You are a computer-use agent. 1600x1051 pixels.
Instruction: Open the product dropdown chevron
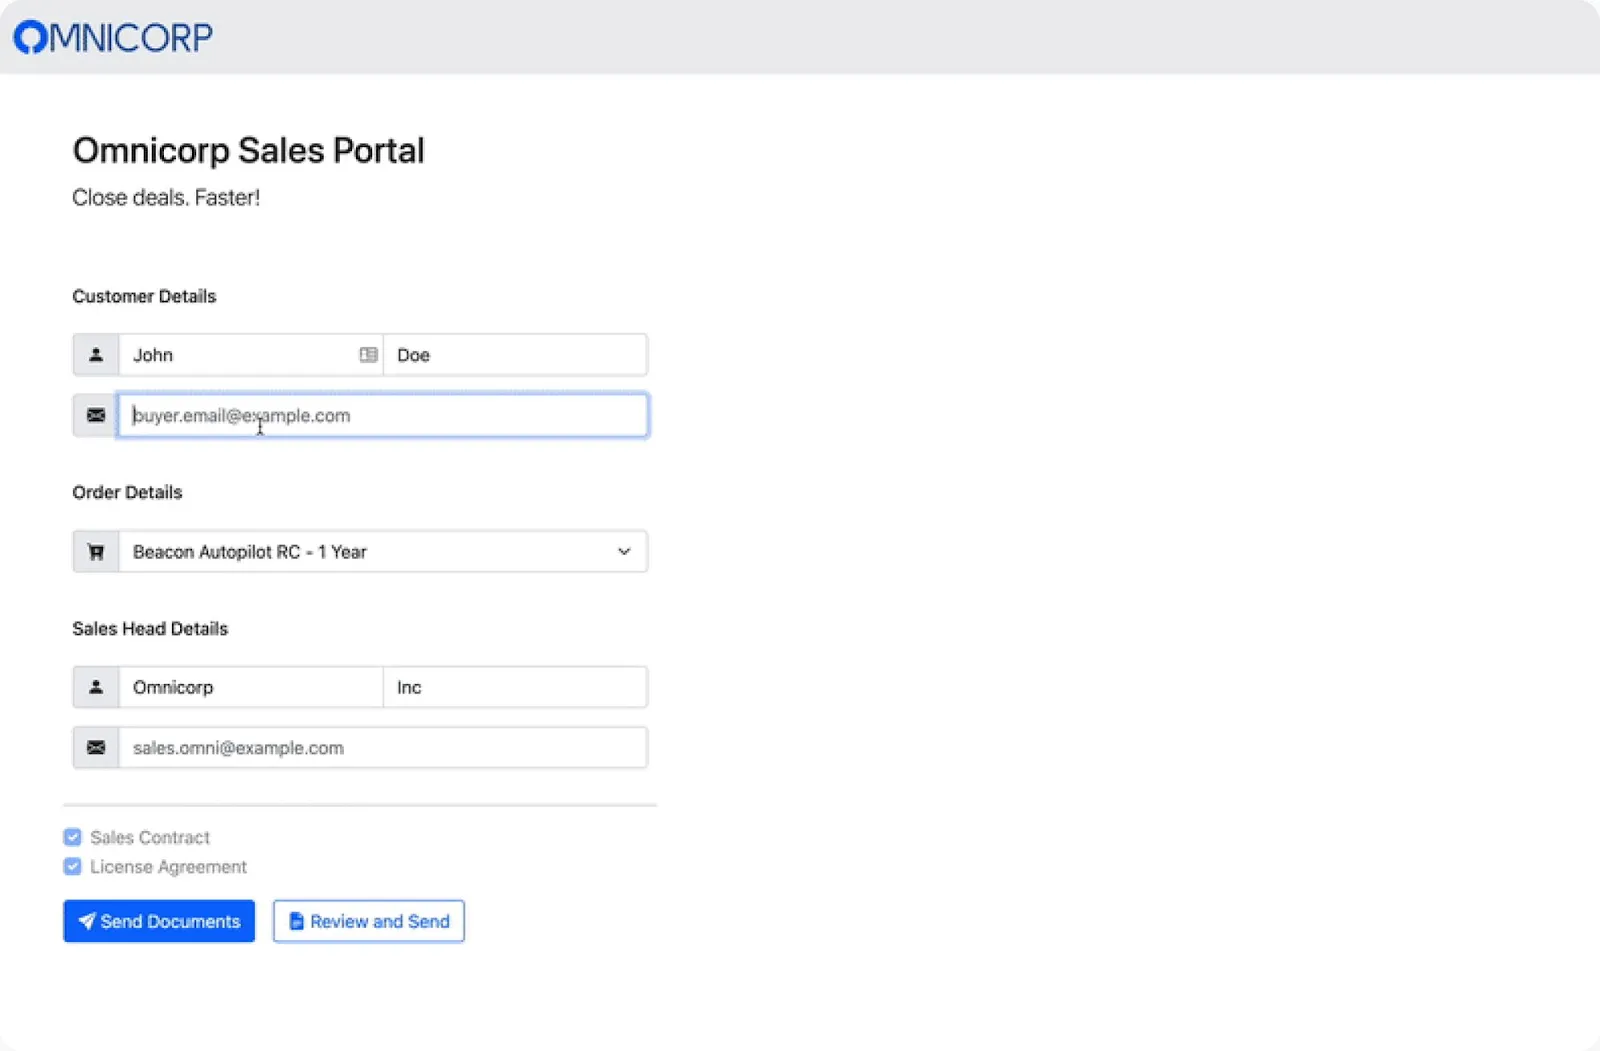coord(623,551)
